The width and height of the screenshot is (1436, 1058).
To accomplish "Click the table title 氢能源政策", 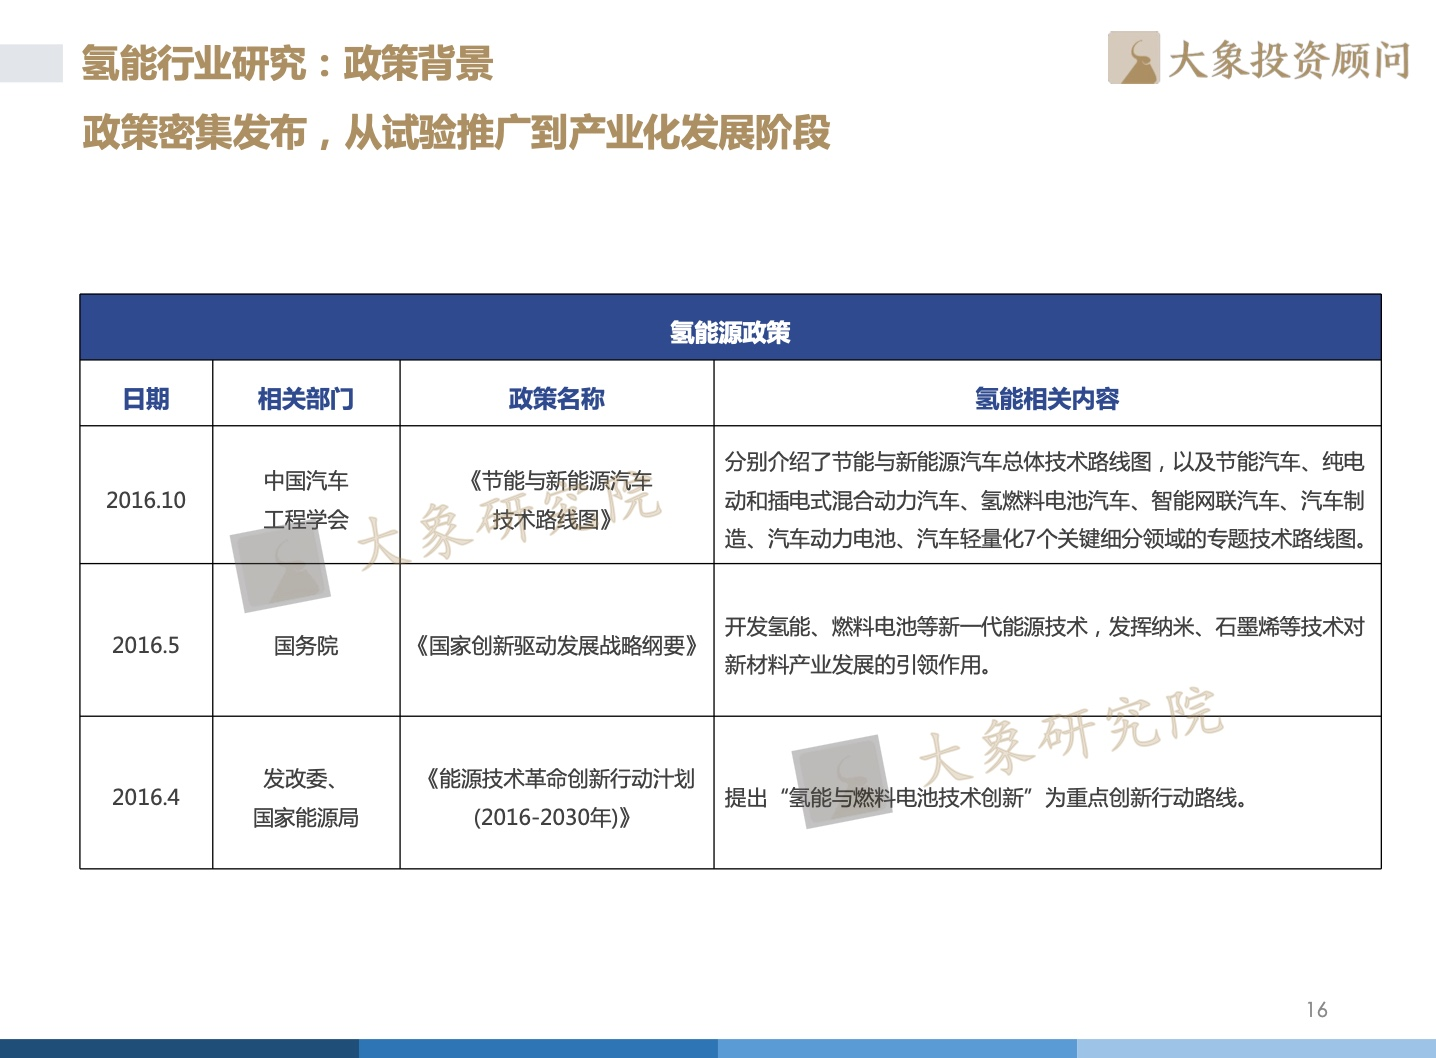I will click(x=730, y=332).
